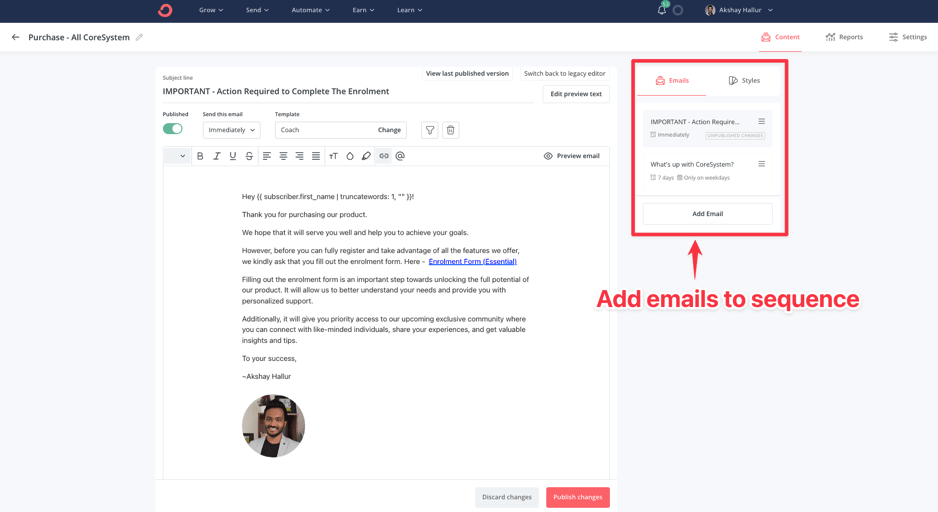Open the text color droplet tool
The height and width of the screenshot is (512, 938).
pos(350,156)
